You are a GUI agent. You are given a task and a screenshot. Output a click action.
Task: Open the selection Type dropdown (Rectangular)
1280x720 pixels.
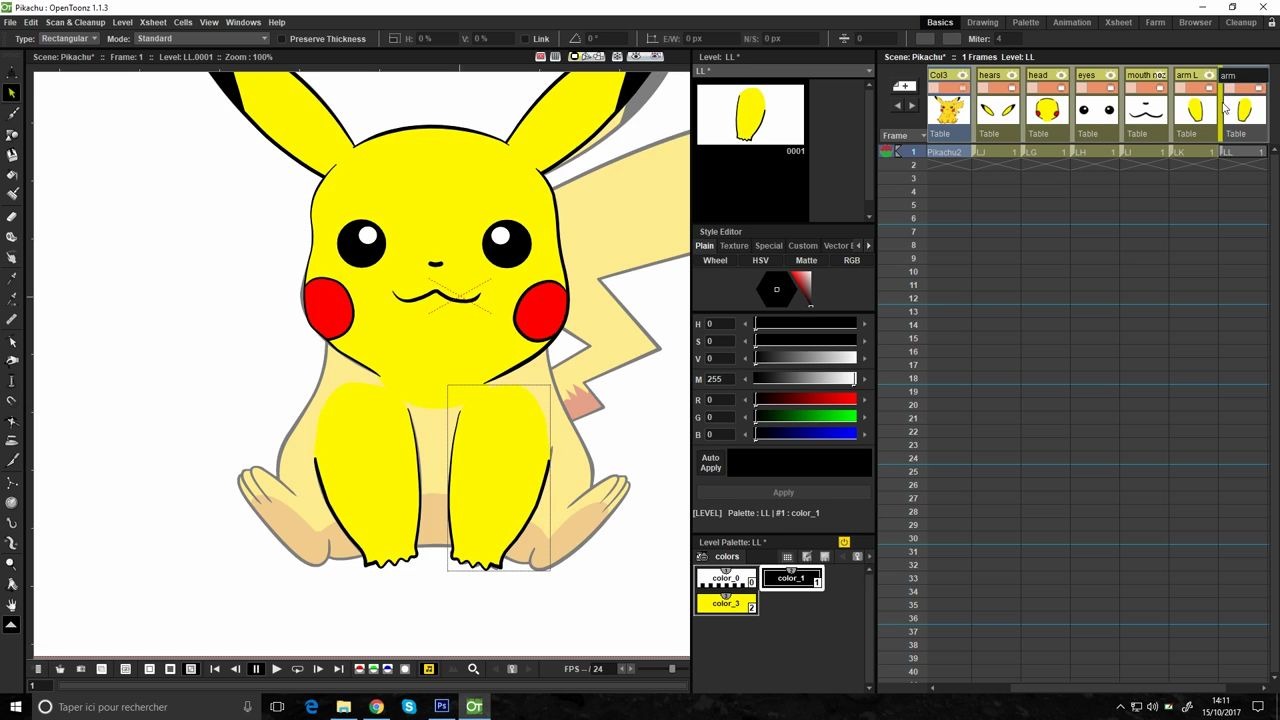pyautogui.click(x=70, y=38)
